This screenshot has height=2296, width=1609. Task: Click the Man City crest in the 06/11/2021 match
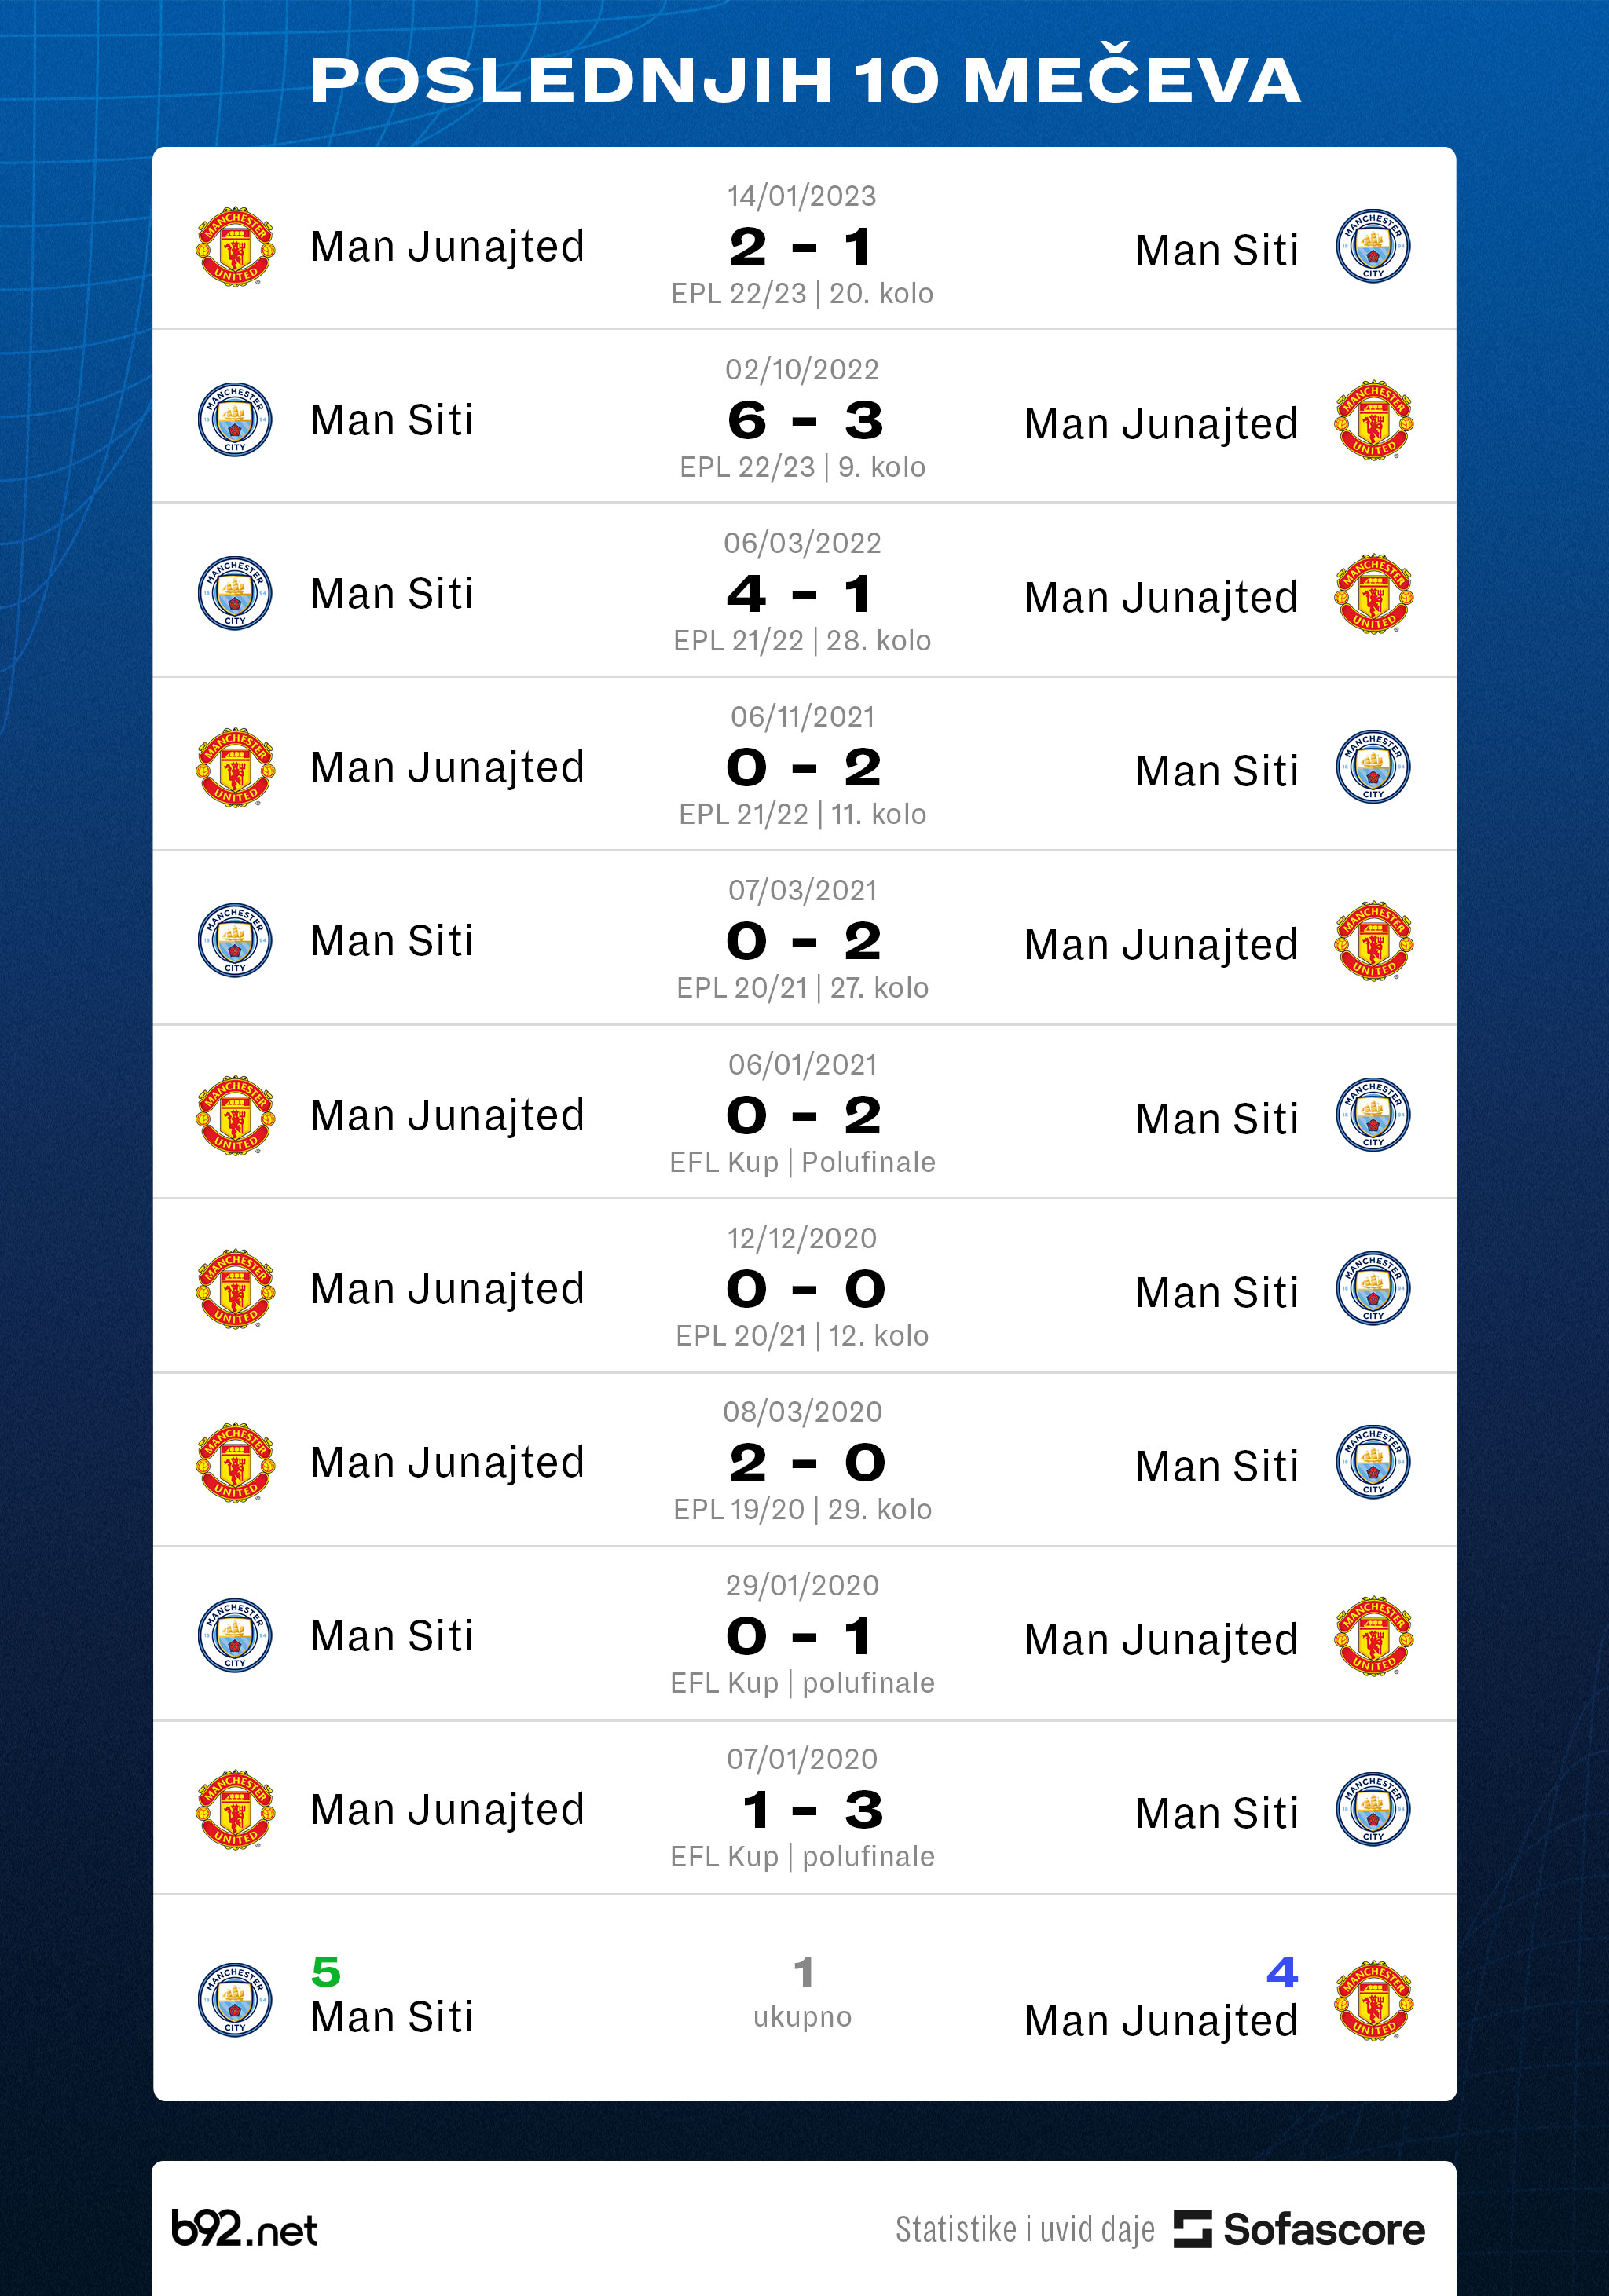point(1373,768)
